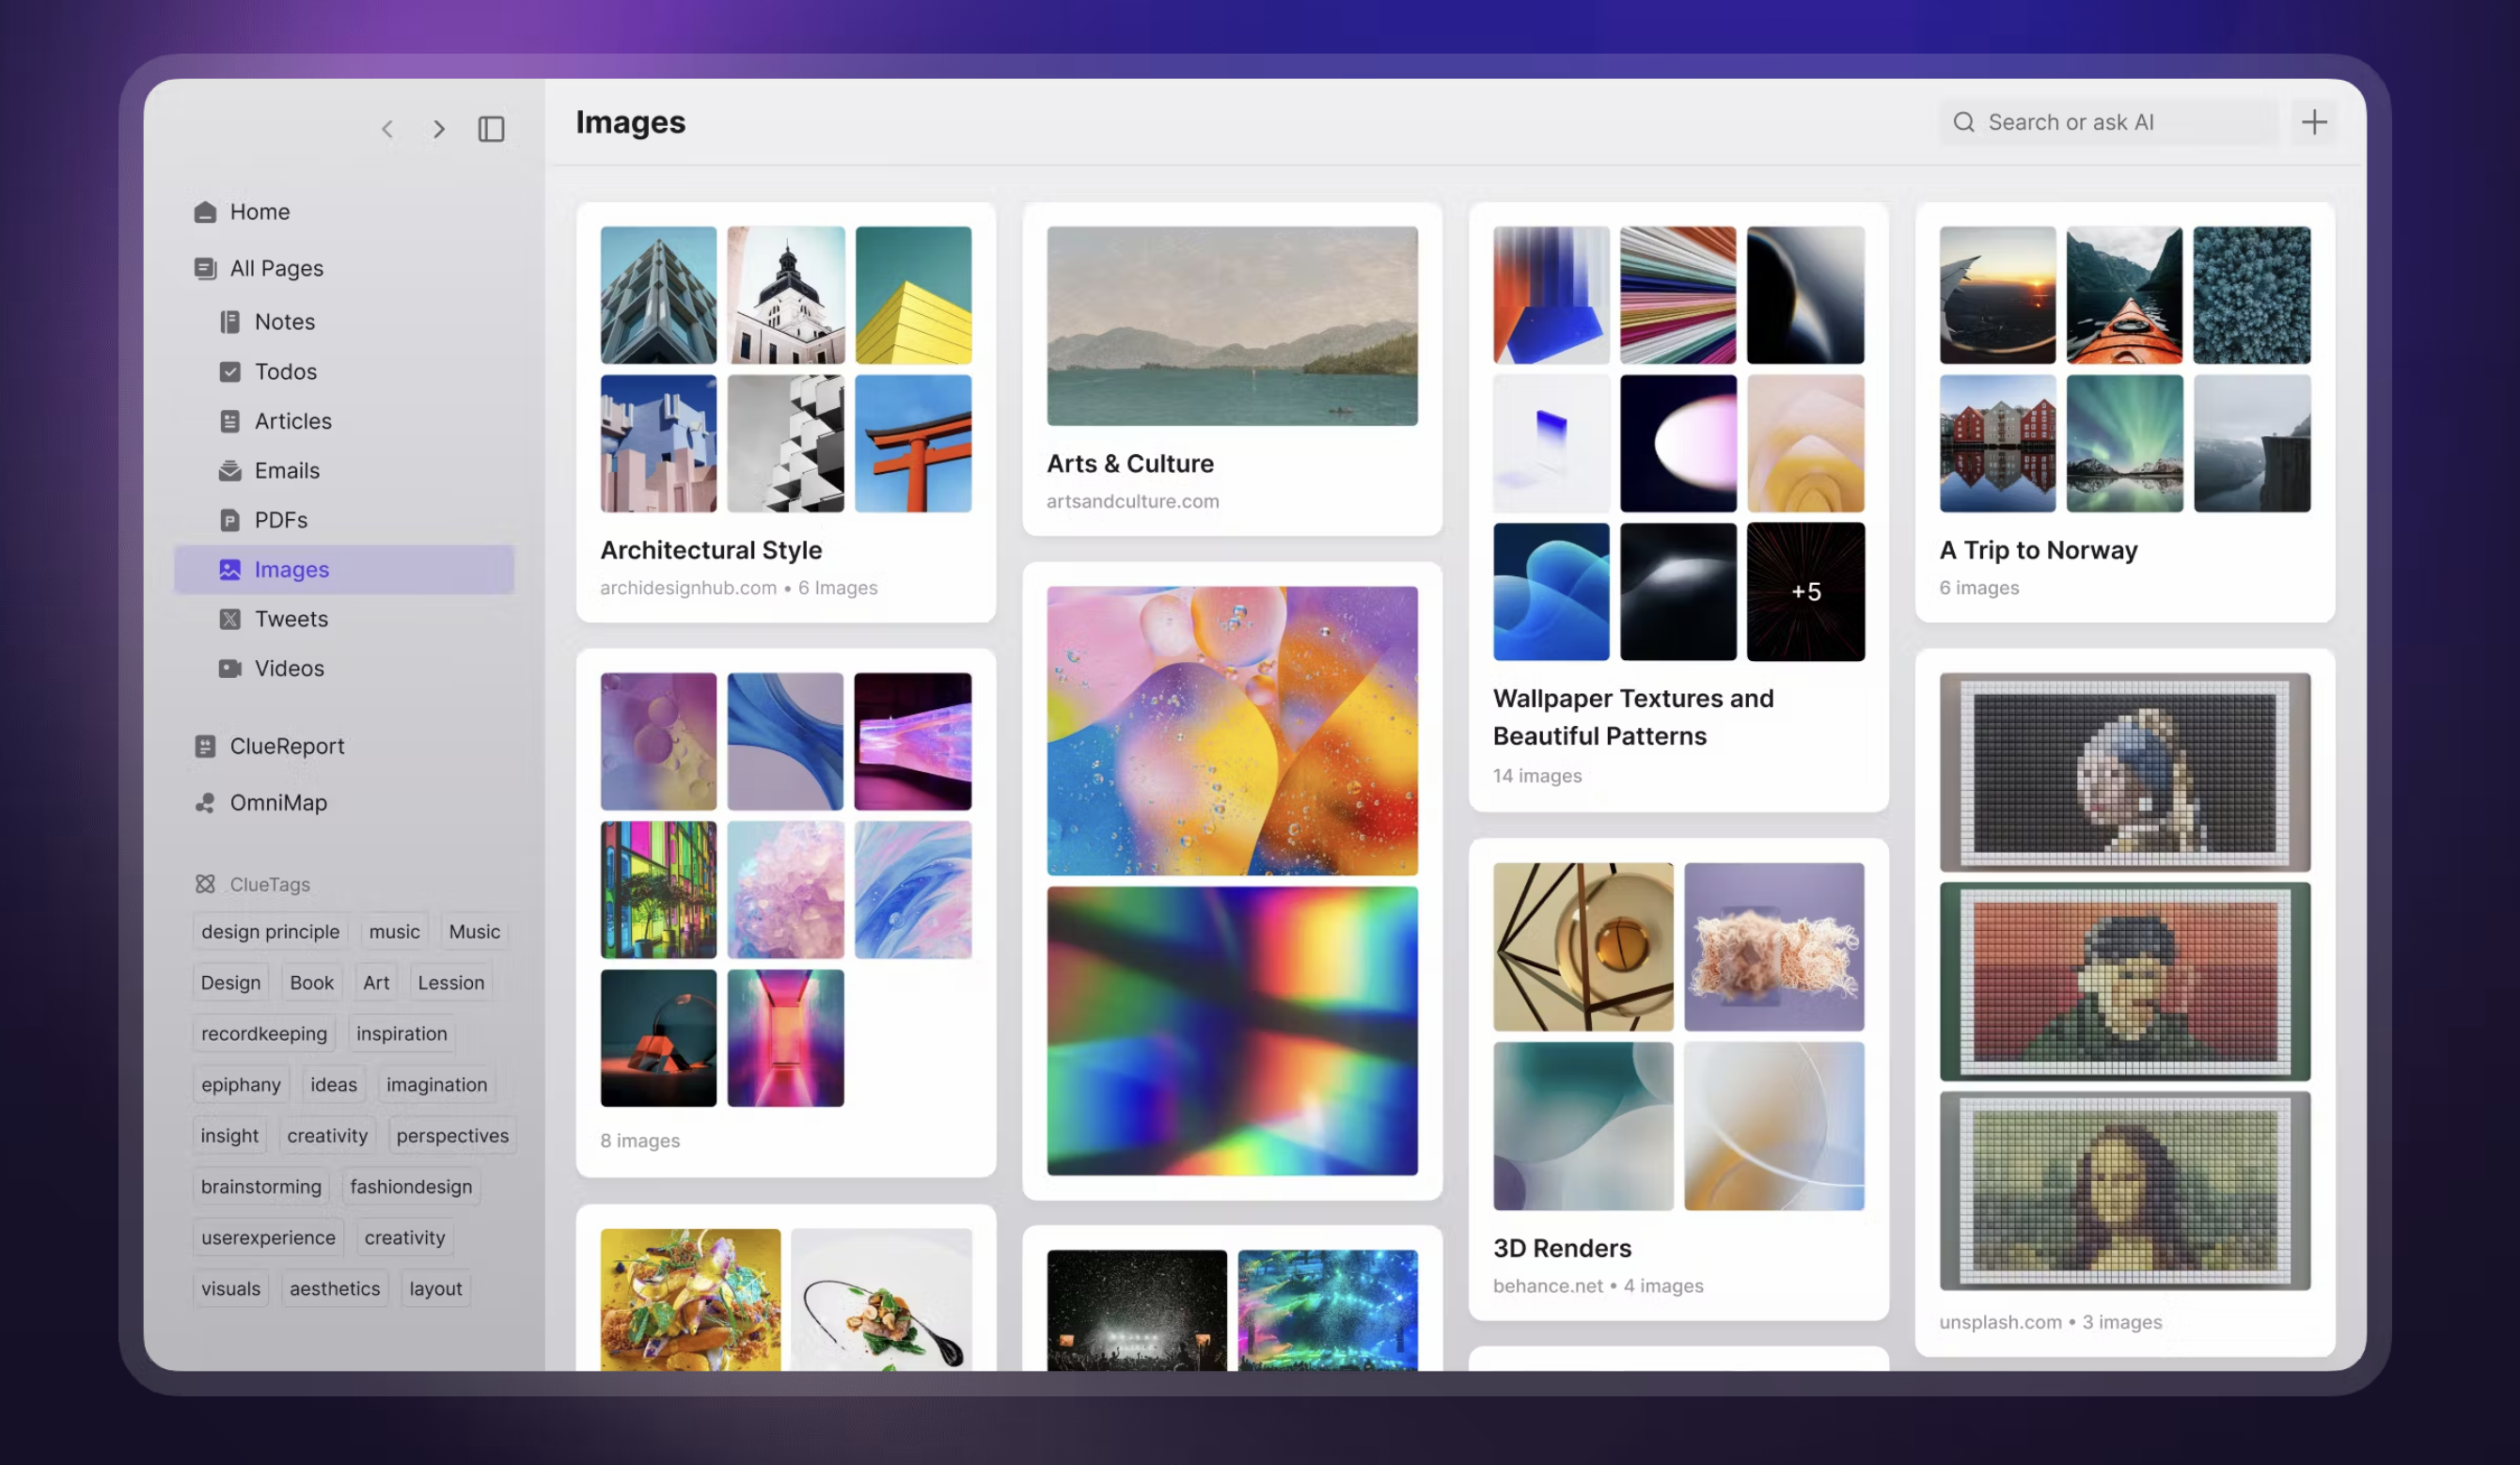Open the Videos page
Viewport: 2520px width, 1465px height.
click(289, 668)
